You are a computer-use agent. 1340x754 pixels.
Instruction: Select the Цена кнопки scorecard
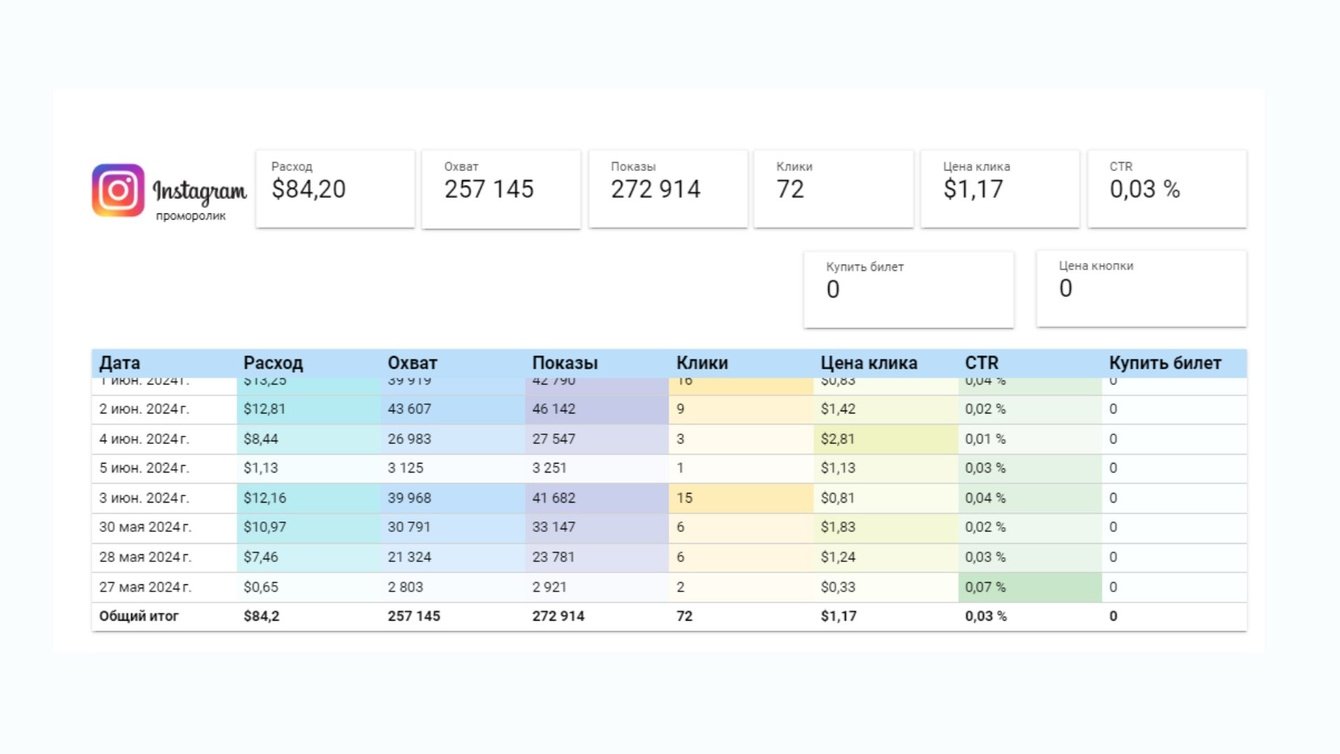pyautogui.click(x=1141, y=289)
